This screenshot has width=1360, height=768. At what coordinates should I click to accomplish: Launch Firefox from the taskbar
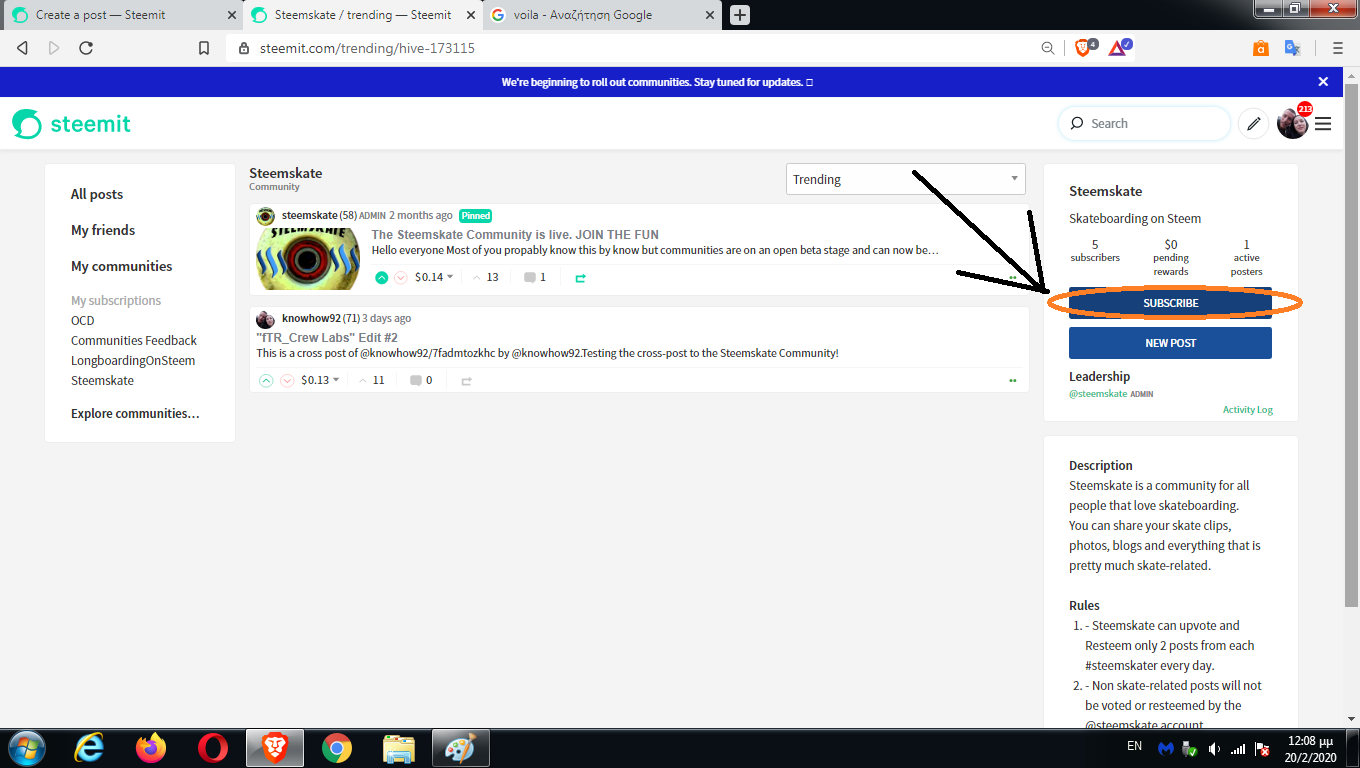(x=151, y=748)
